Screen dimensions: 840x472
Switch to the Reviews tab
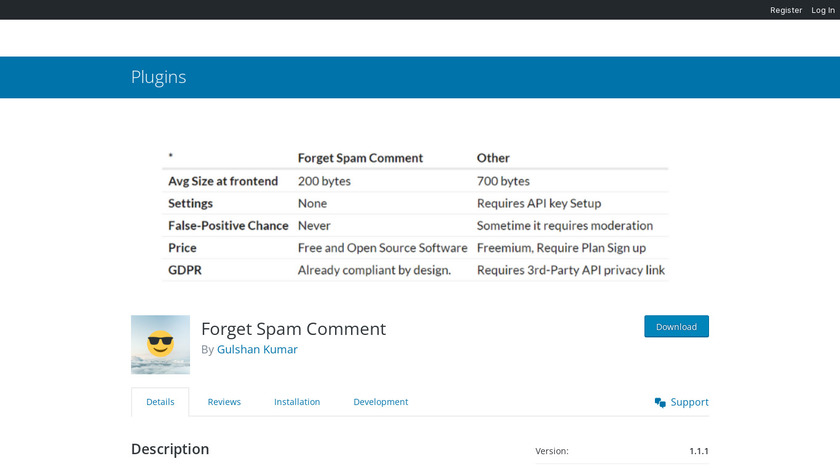[224, 402]
